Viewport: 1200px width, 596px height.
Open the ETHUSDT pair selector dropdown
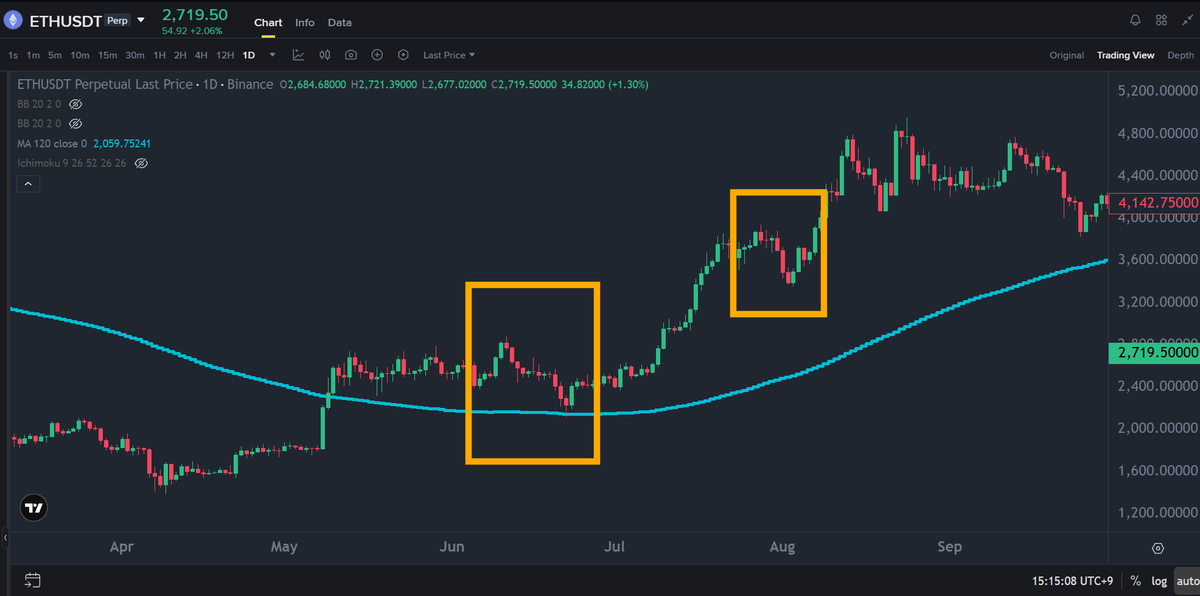click(141, 20)
